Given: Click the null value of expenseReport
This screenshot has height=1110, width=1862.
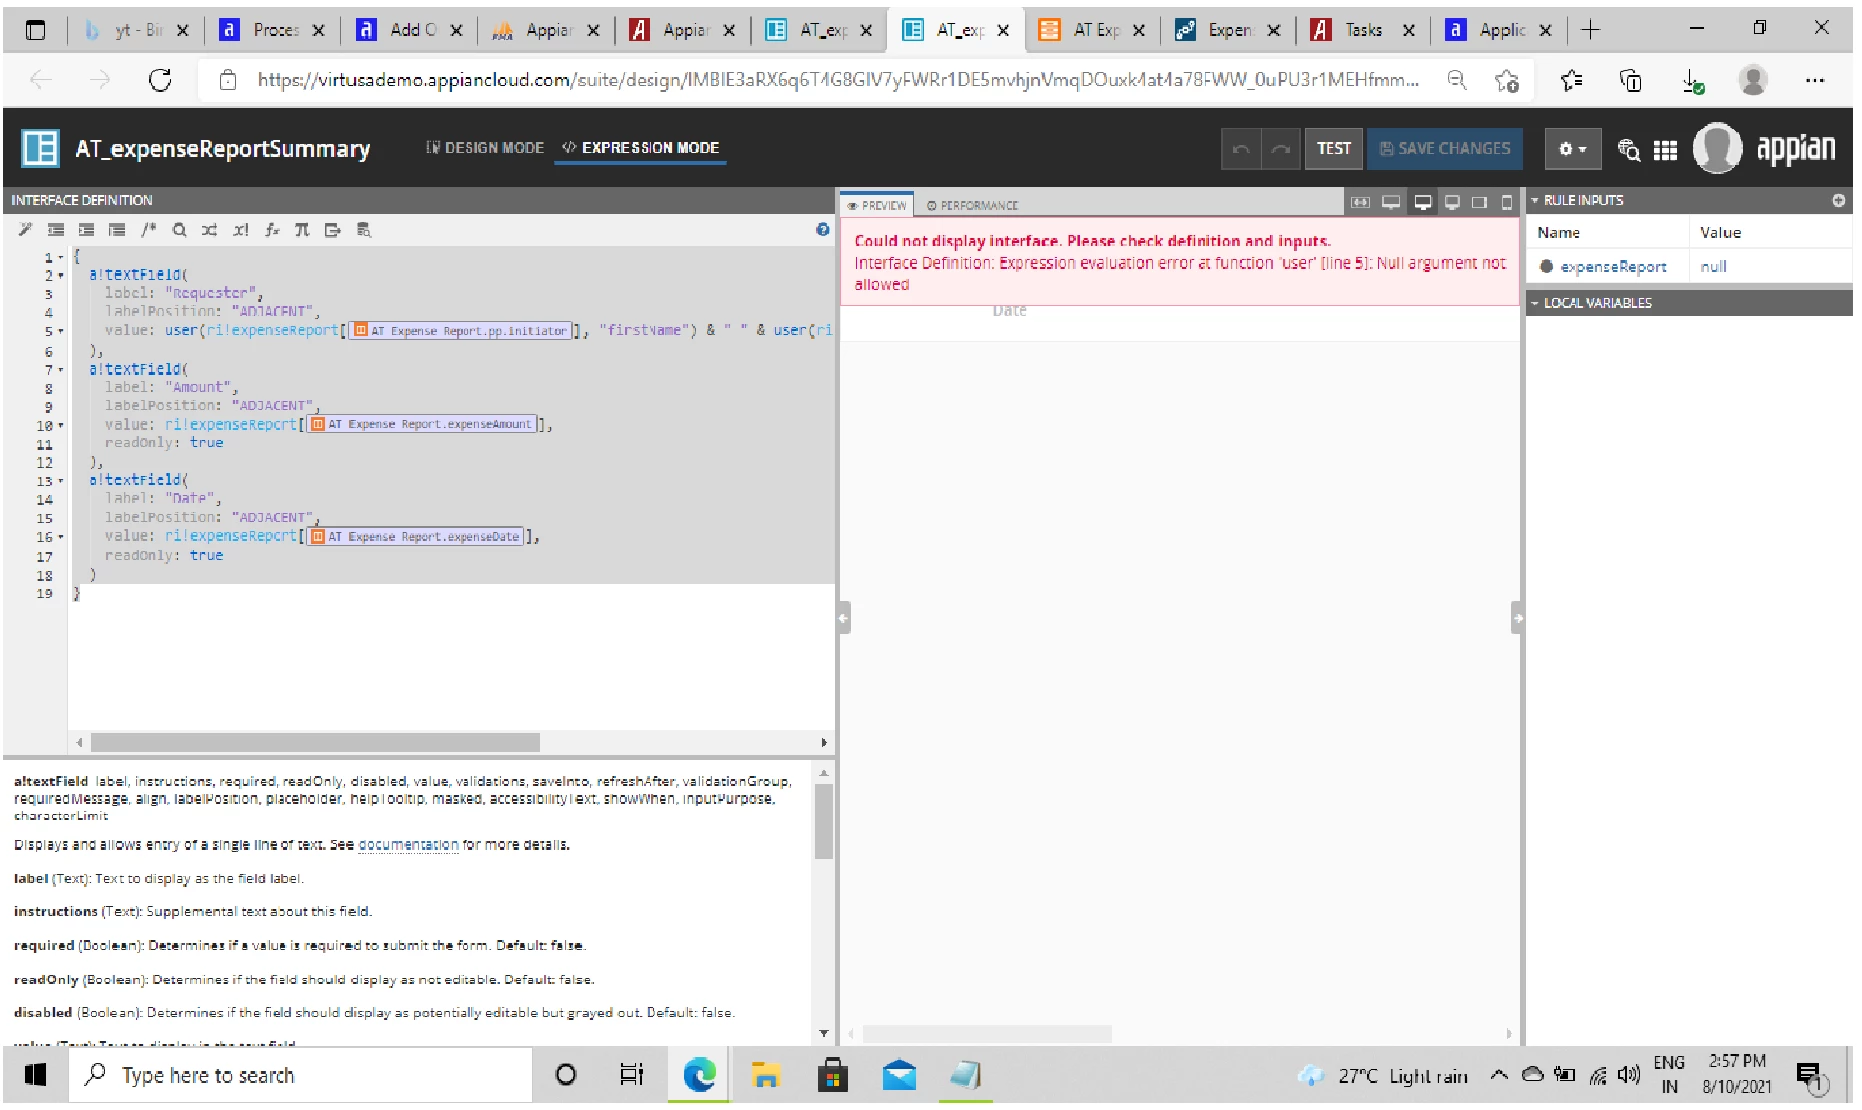Looking at the screenshot, I should pos(1713,267).
